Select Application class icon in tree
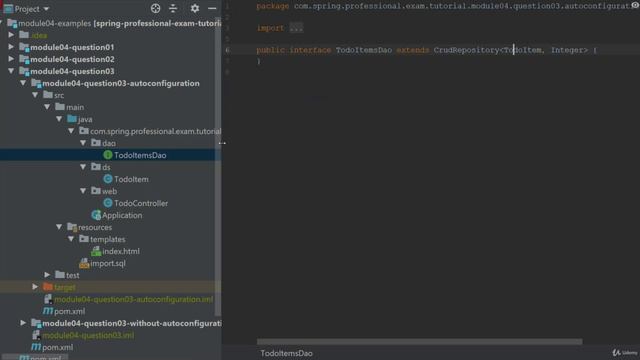This screenshot has height=360, width=640. click(x=96, y=215)
